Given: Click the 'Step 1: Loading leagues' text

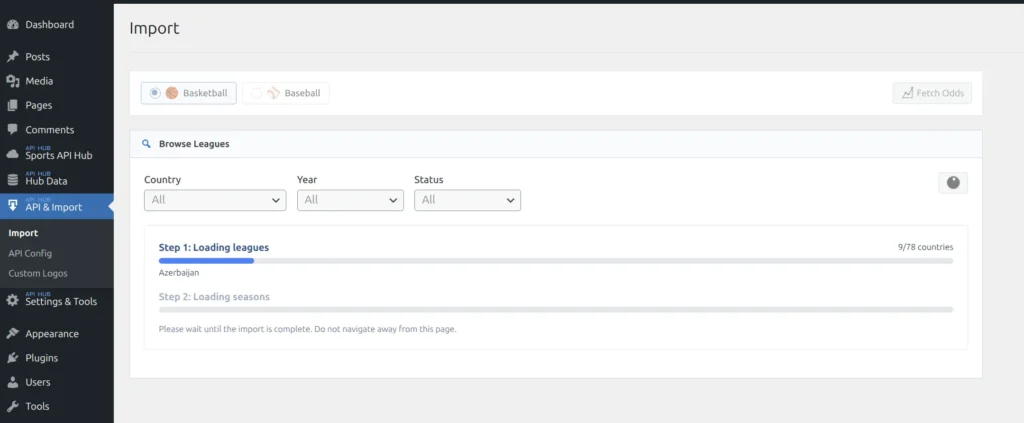Looking at the screenshot, I should click(x=214, y=247).
